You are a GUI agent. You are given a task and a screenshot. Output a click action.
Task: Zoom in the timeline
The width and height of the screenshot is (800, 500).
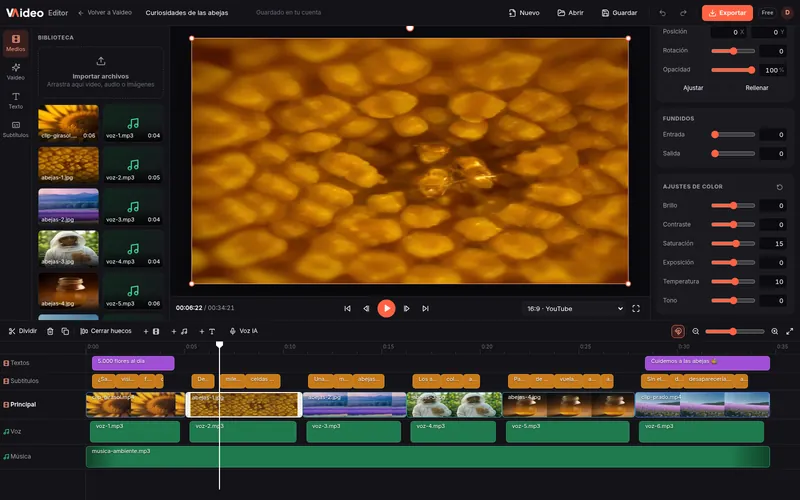pyautogui.click(x=774, y=332)
